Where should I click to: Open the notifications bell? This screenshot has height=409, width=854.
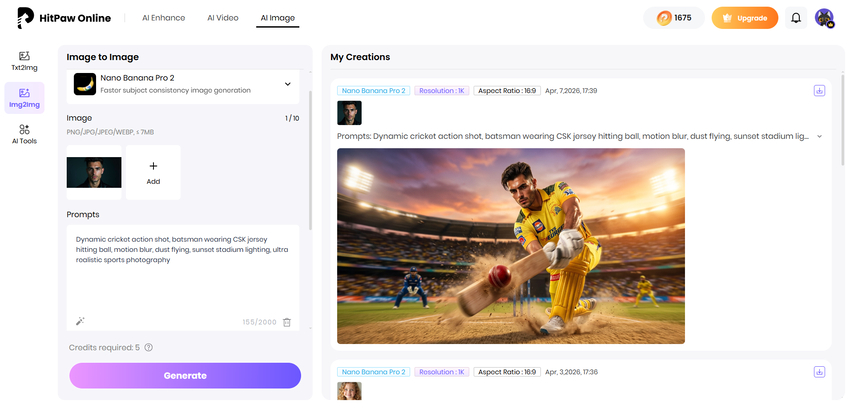pyautogui.click(x=796, y=18)
